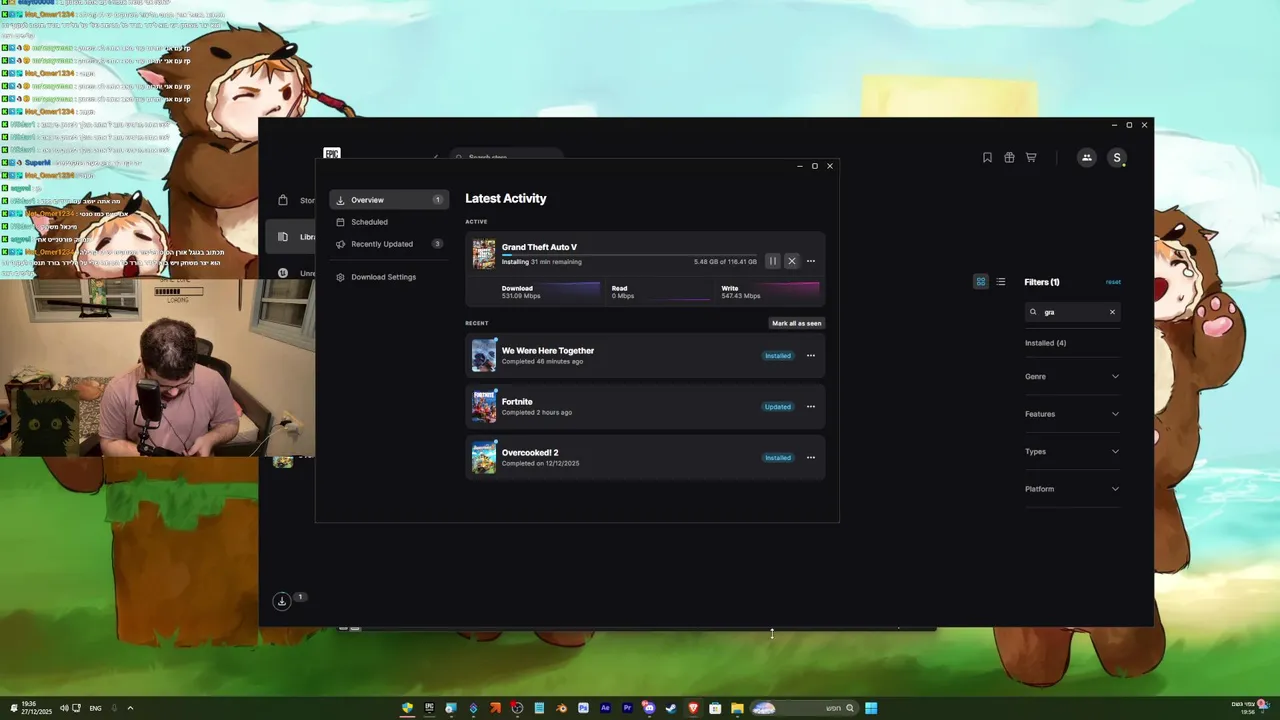Select Overview in downloads sidebar
The height and width of the screenshot is (720, 1280).
coord(389,200)
